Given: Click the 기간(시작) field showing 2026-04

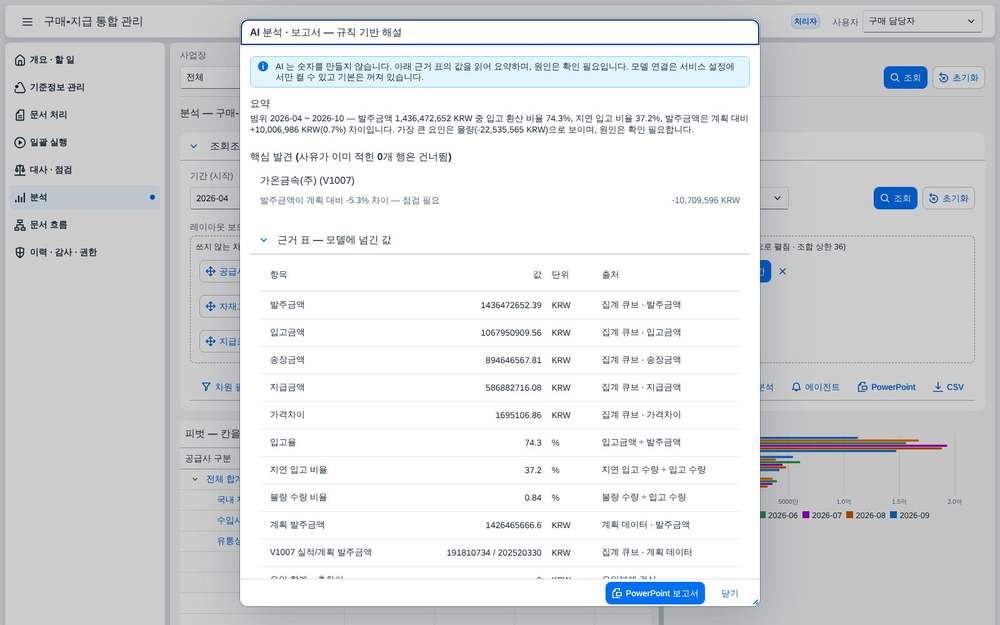Looking at the screenshot, I should pyautogui.click(x=215, y=198).
